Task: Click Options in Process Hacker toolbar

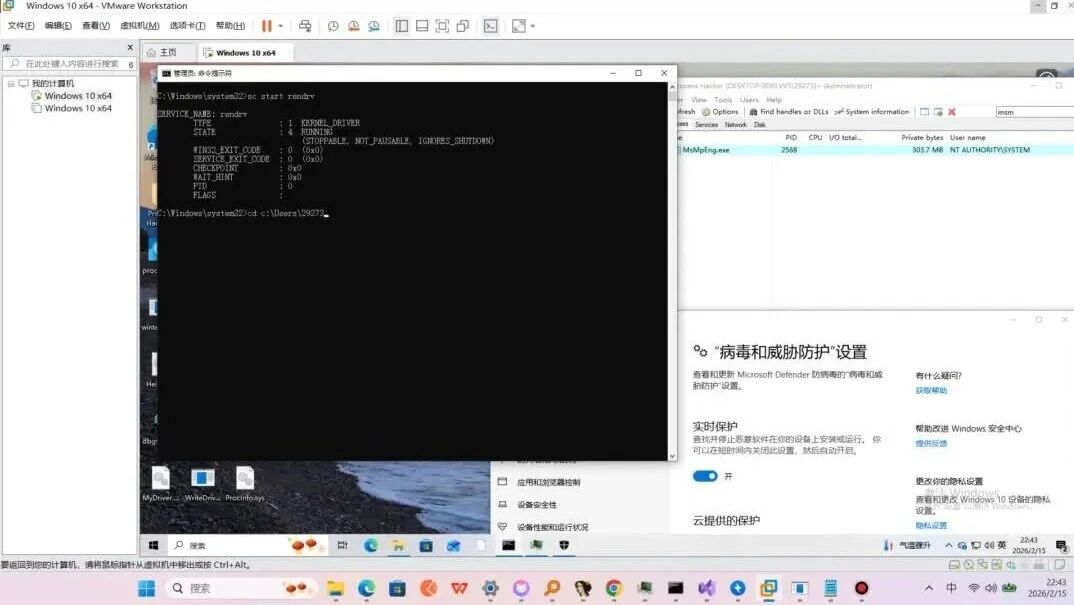Action: 721,112
